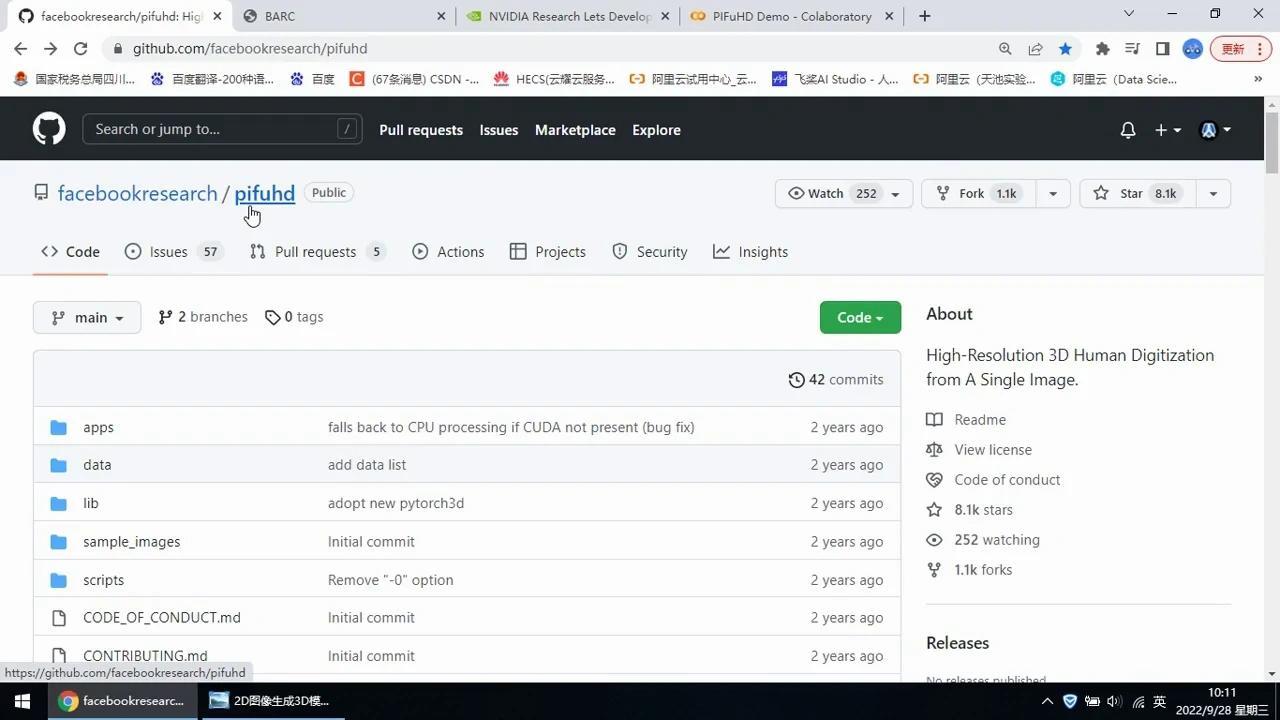Open the View license link
The height and width of the screenshot is (720, 1280).
coord(993,450)
